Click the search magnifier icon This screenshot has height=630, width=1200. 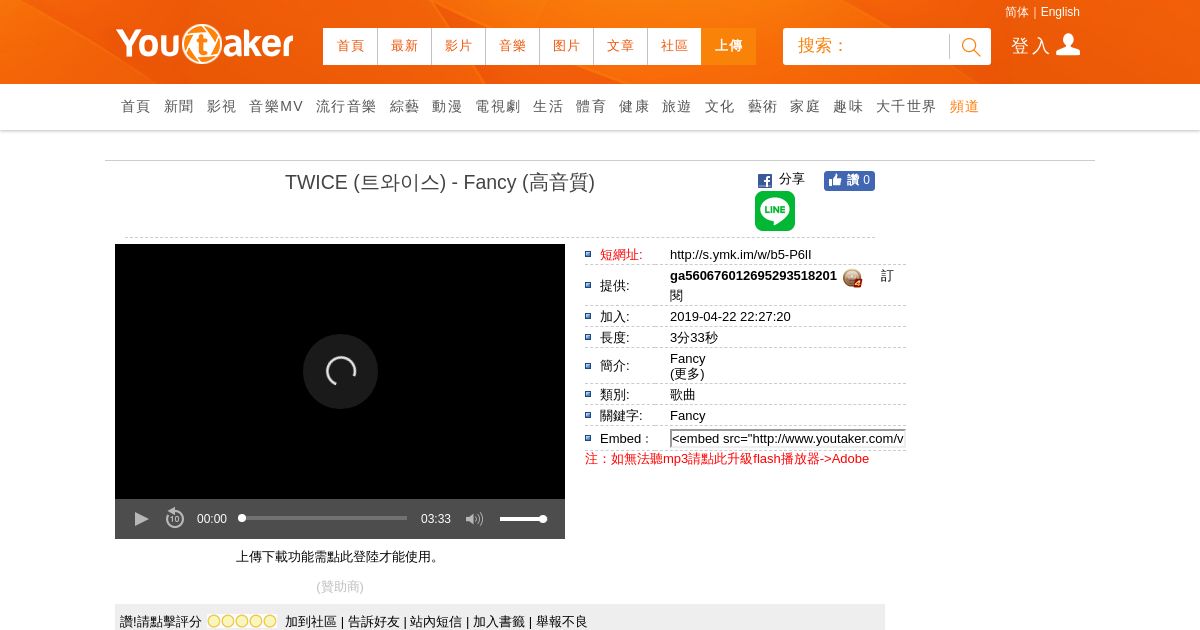tap(970, 47)
